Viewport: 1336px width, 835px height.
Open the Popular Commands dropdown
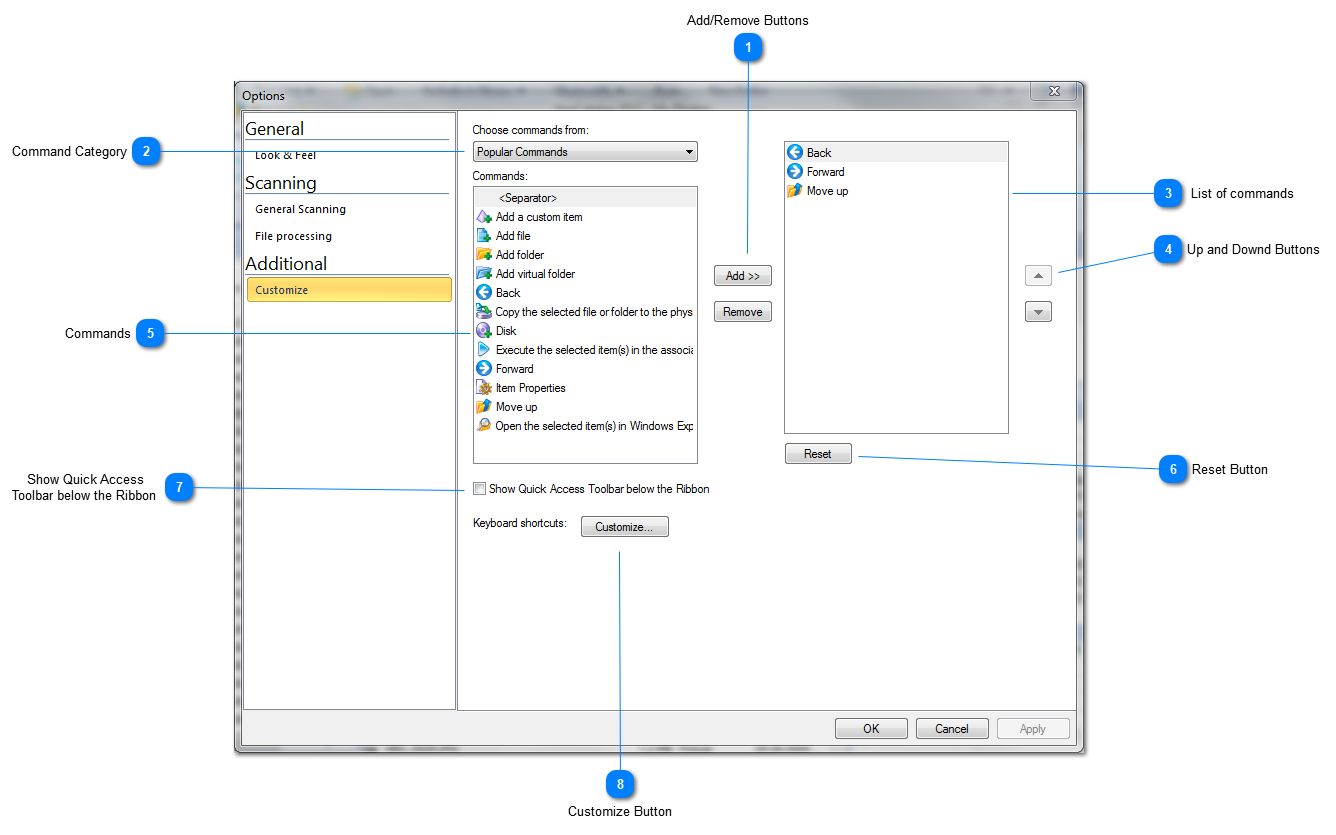click(x=585, y=152)
